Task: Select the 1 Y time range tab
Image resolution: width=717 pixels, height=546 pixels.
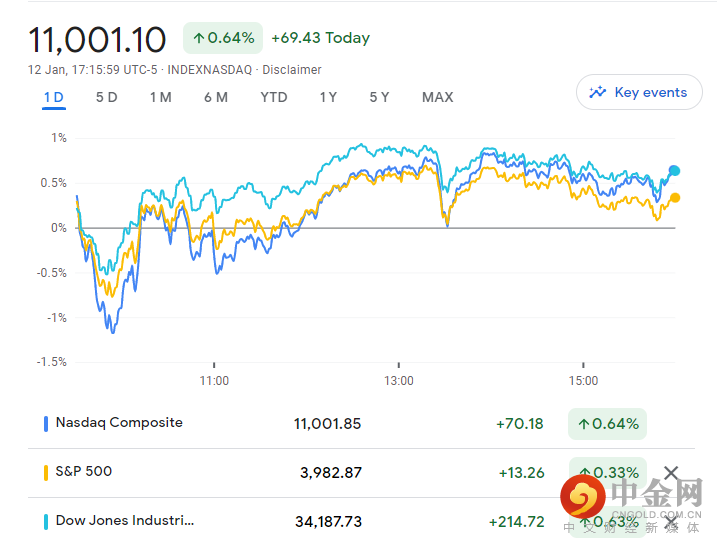Action: pos(328,97)
